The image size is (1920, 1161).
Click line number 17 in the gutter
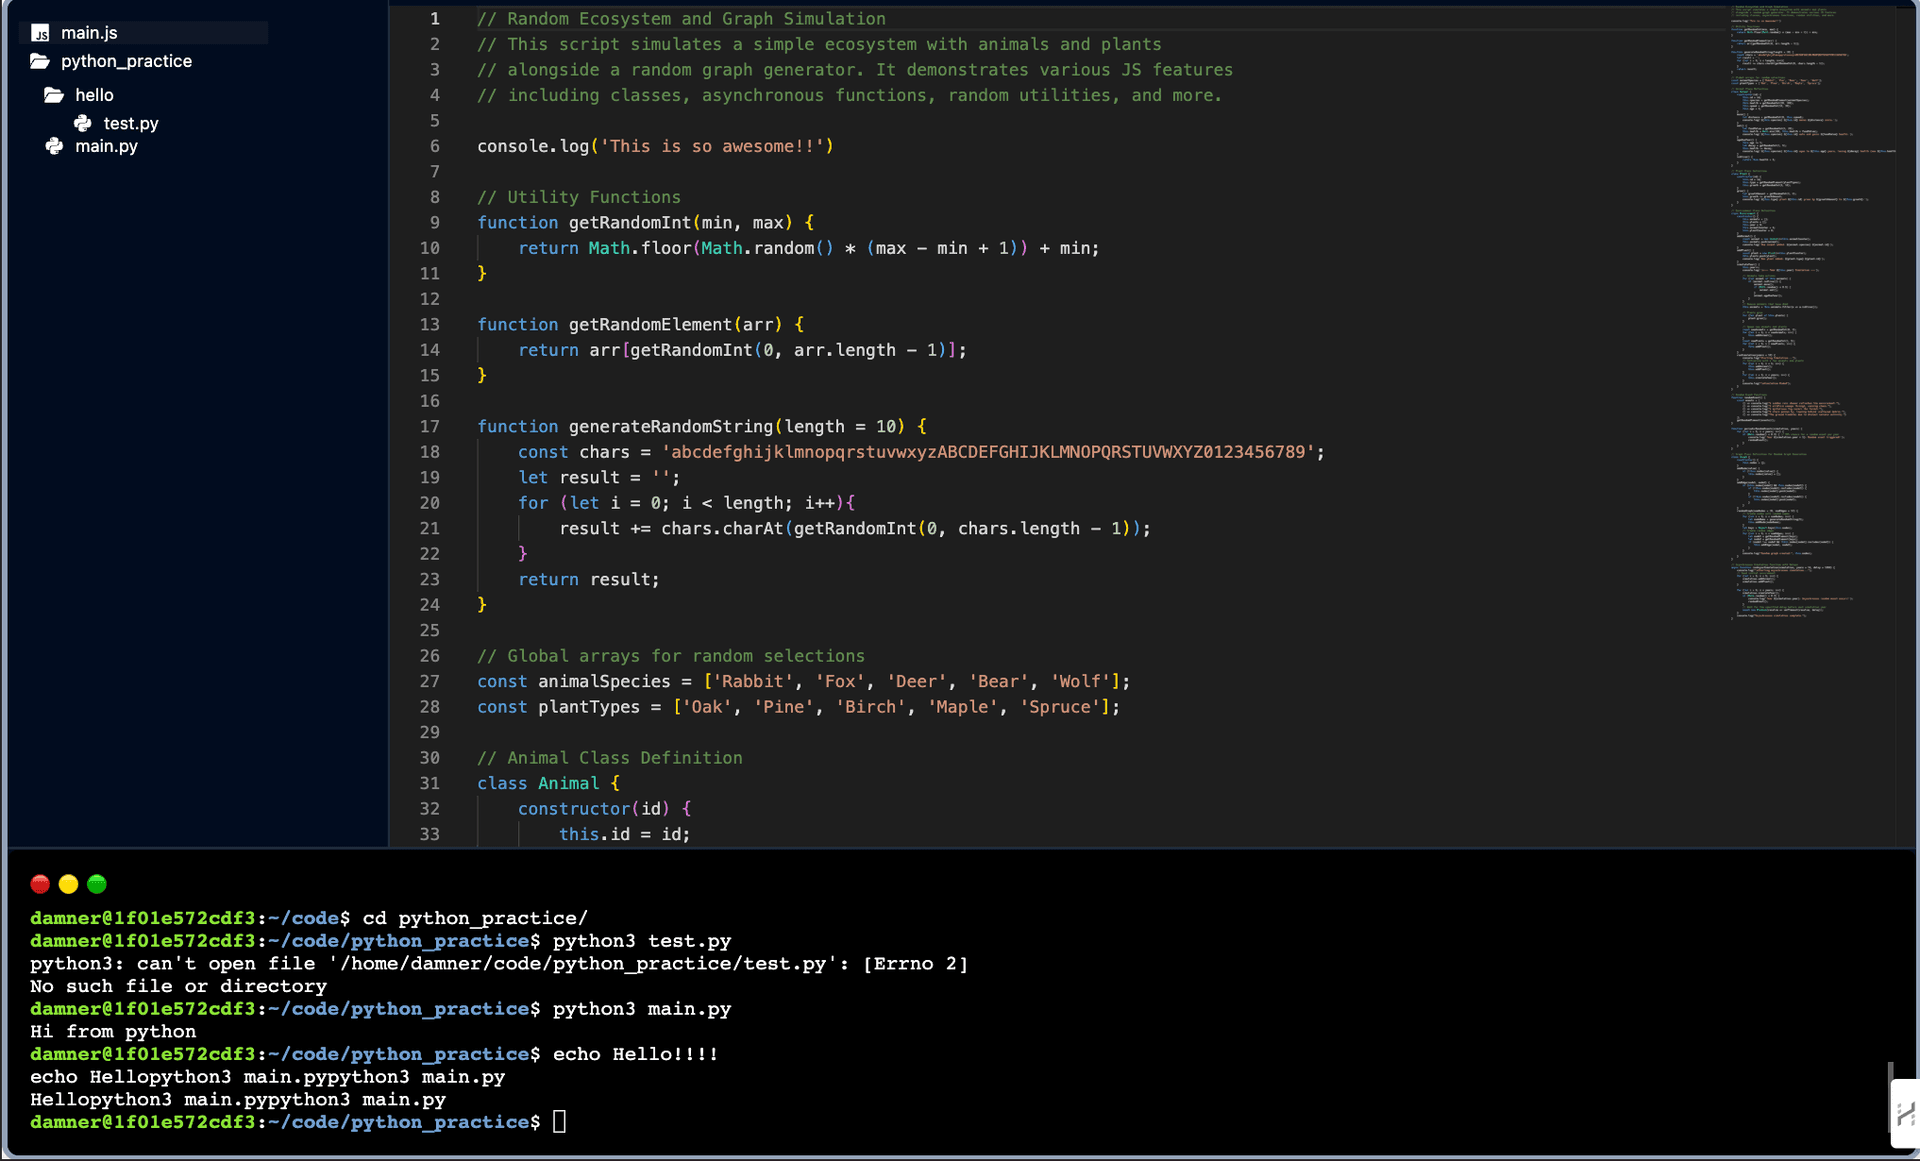coord(430,426)
